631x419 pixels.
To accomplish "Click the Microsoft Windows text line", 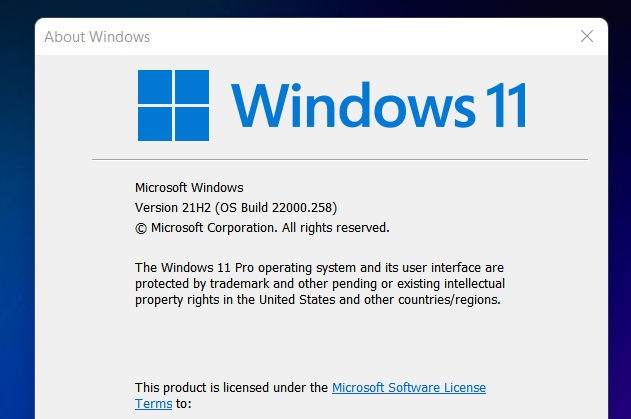I will (189, 188).
